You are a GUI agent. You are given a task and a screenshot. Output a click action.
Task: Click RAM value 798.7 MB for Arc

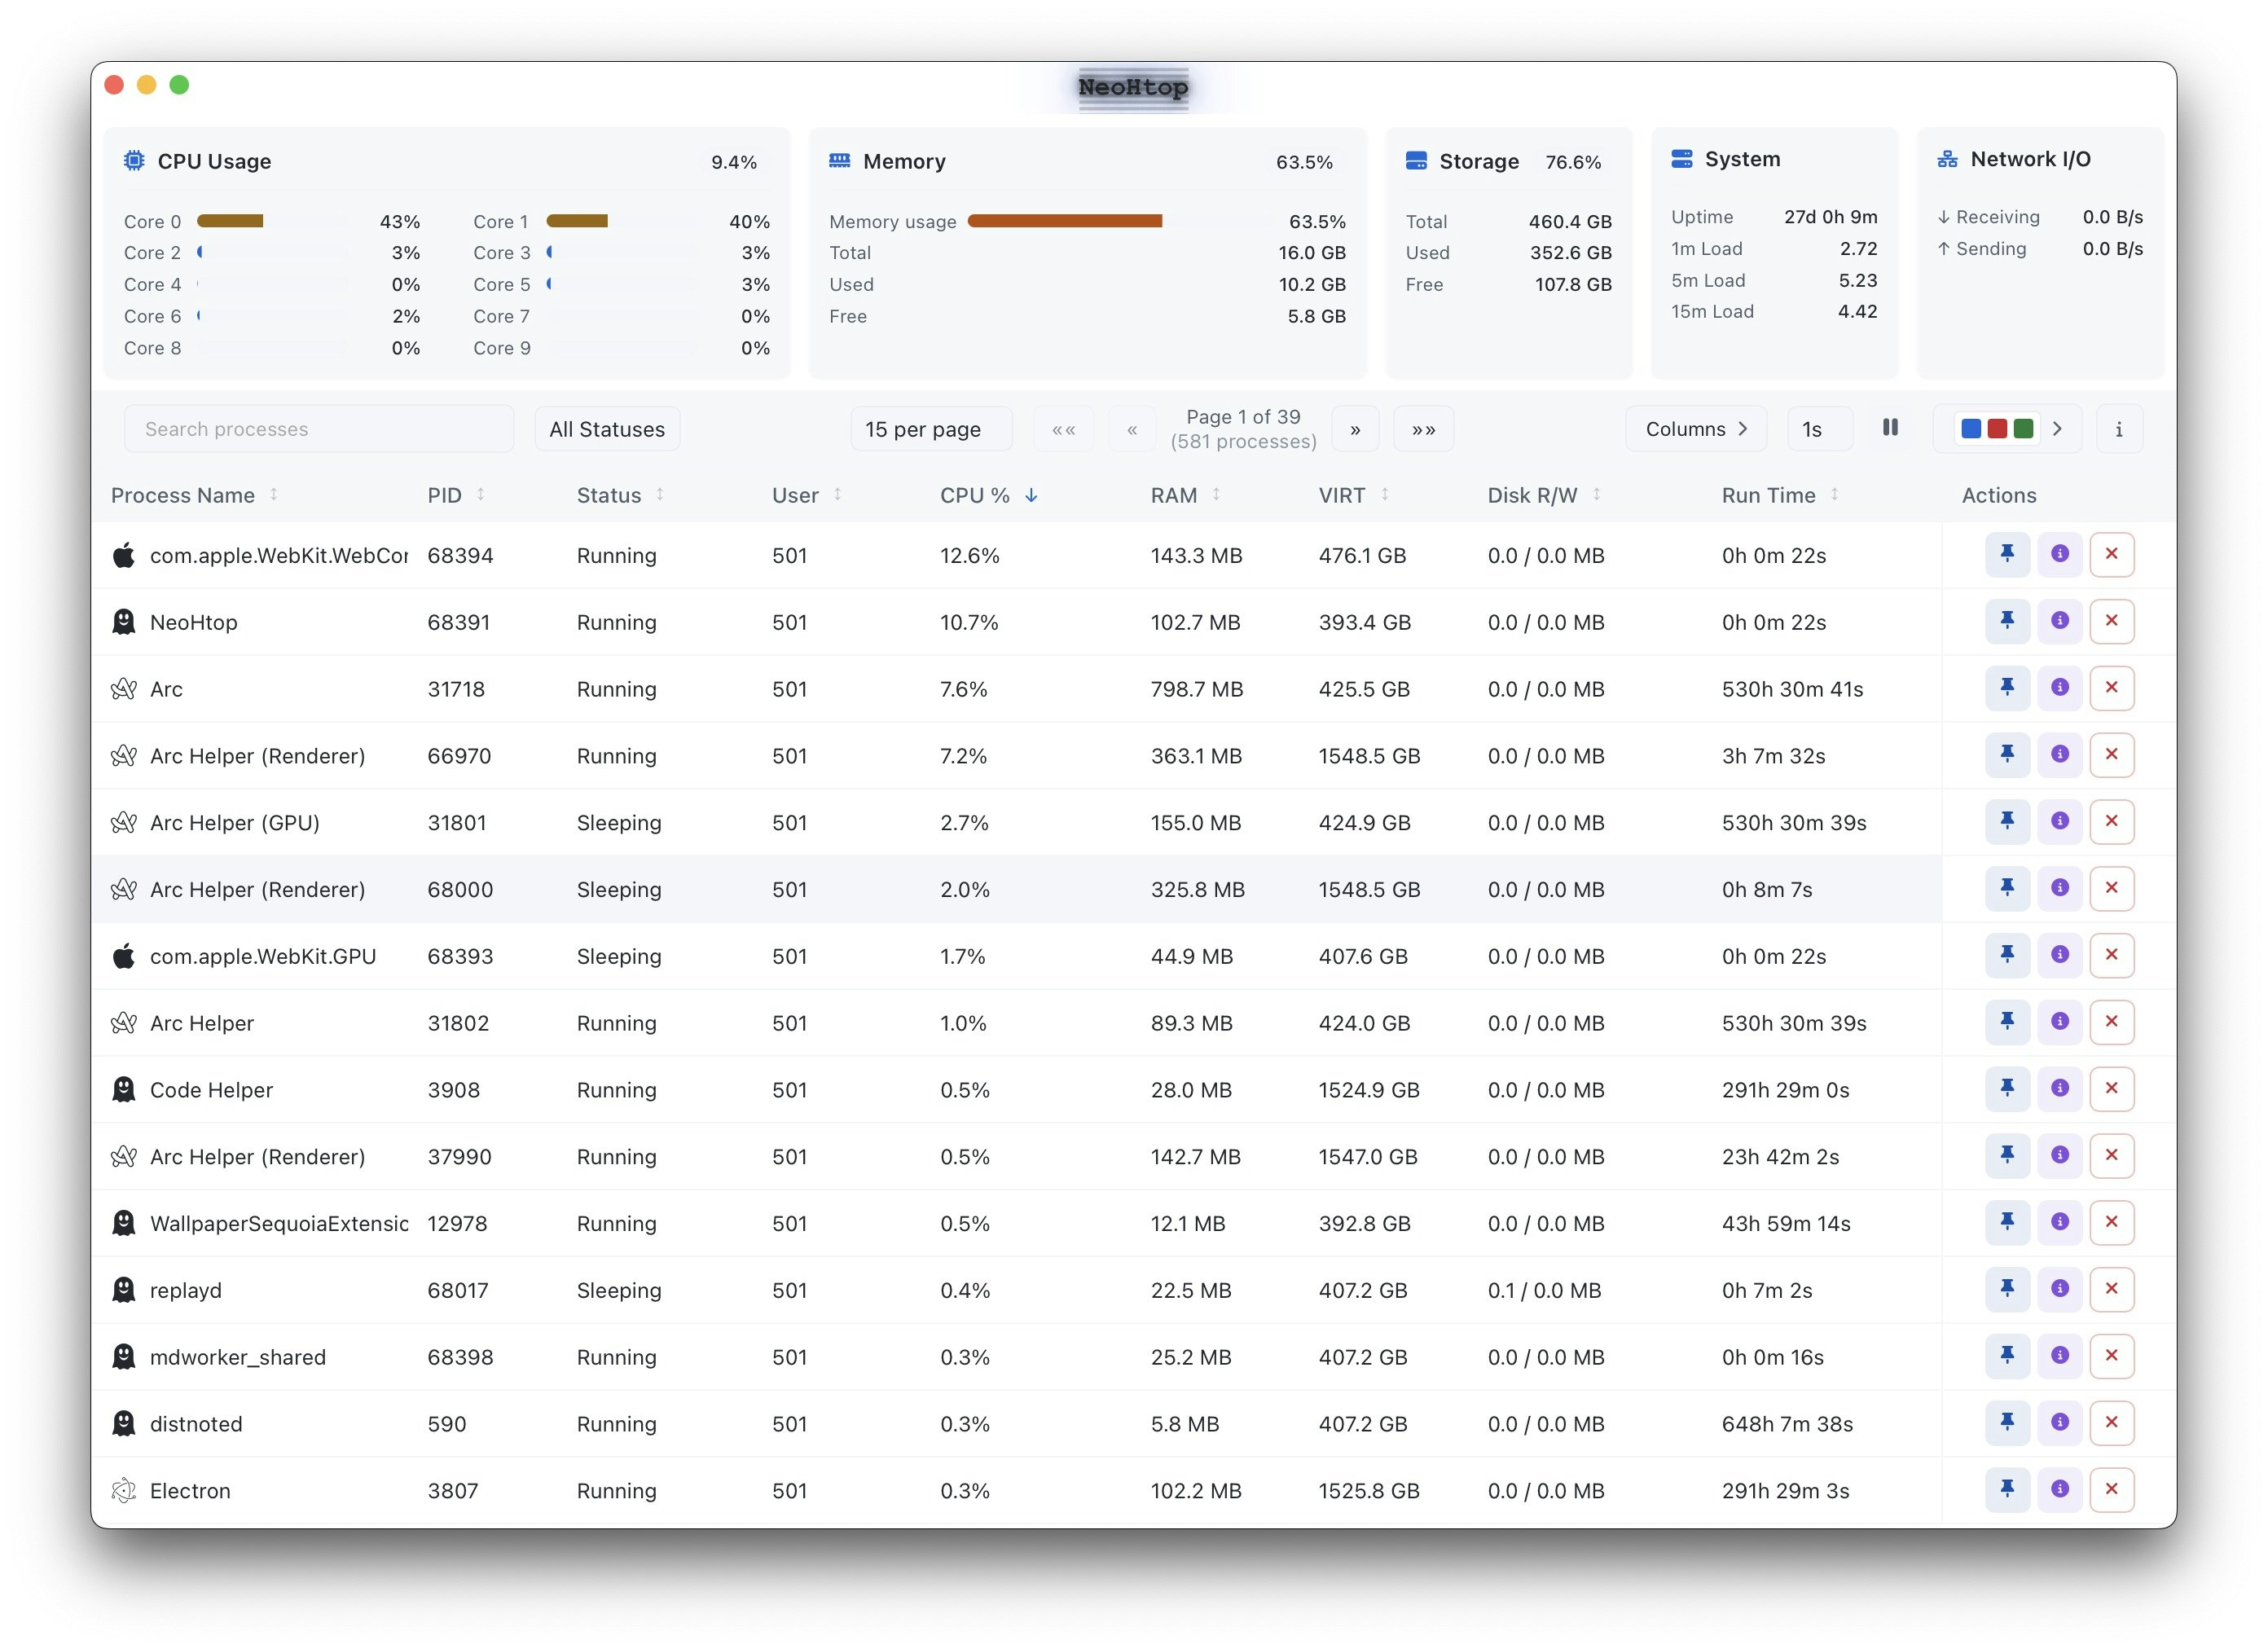tap(1196, 689)
